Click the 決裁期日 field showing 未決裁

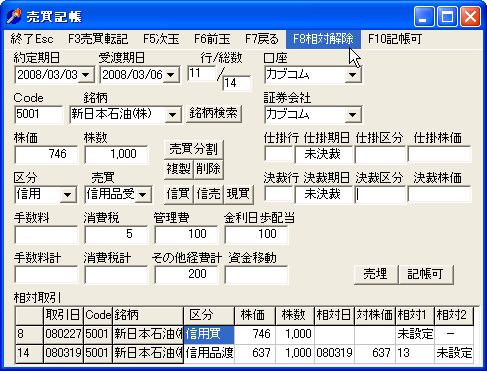(323, 195)
